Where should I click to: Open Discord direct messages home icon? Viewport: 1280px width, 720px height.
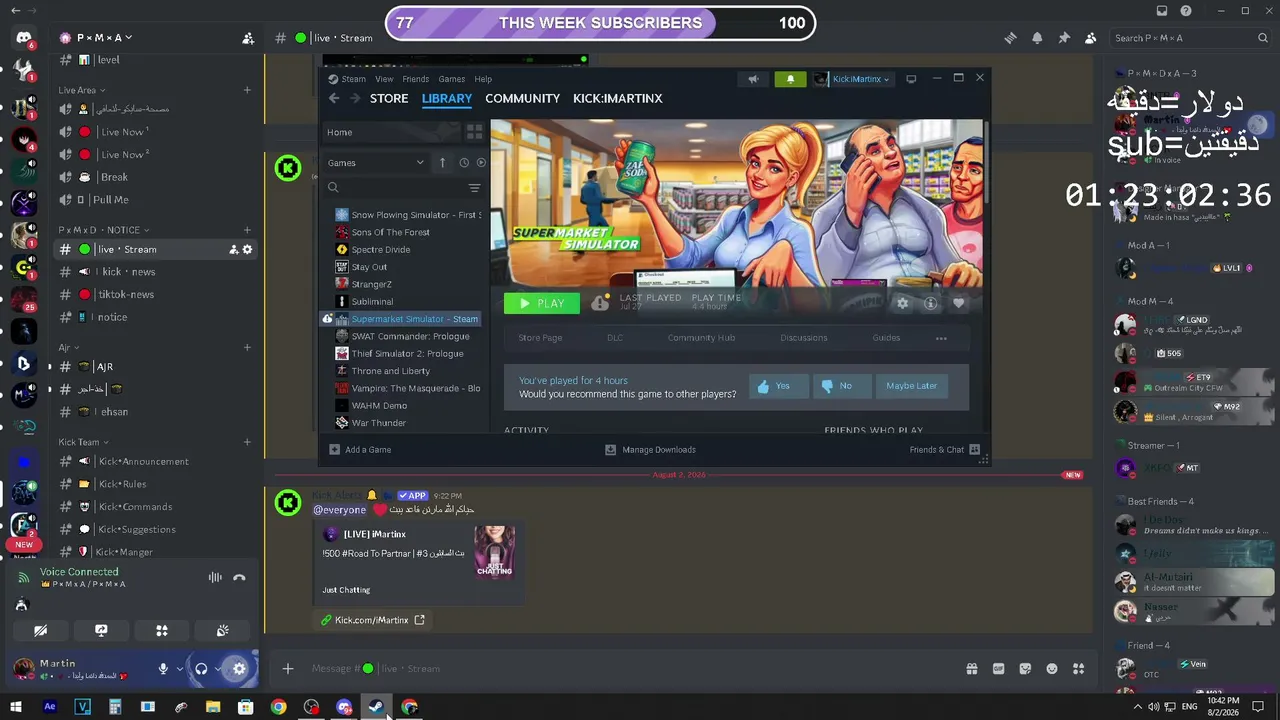(x=24, y=39)
